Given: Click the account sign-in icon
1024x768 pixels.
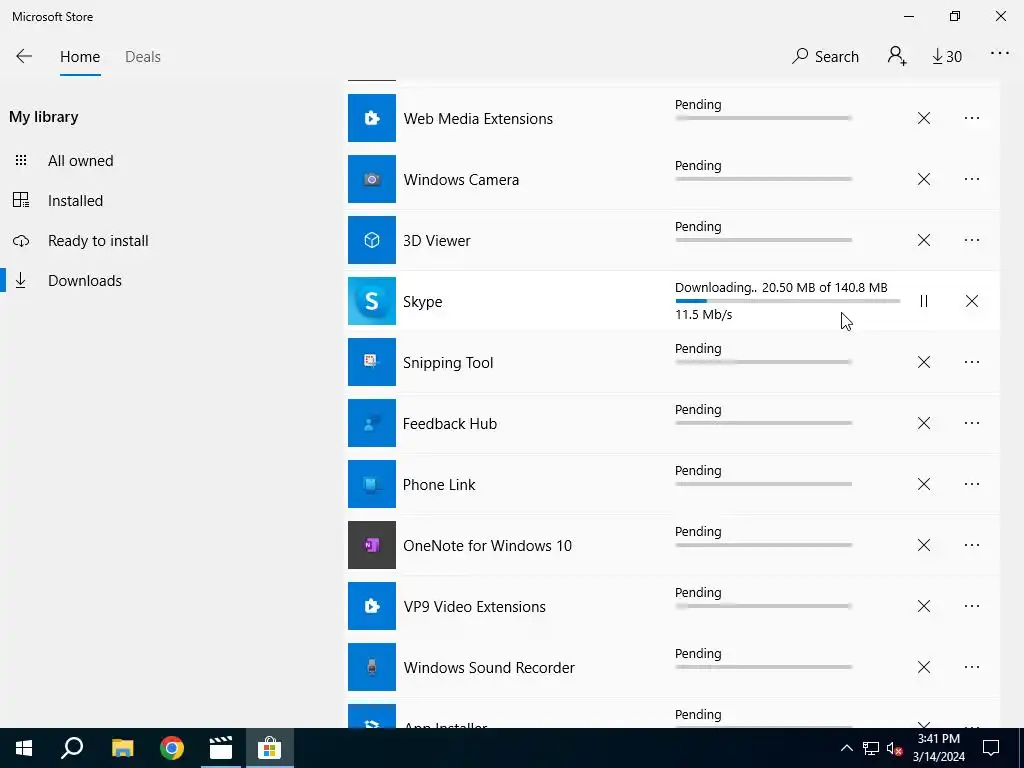Looking at the screenshot, I should point(897,56).
